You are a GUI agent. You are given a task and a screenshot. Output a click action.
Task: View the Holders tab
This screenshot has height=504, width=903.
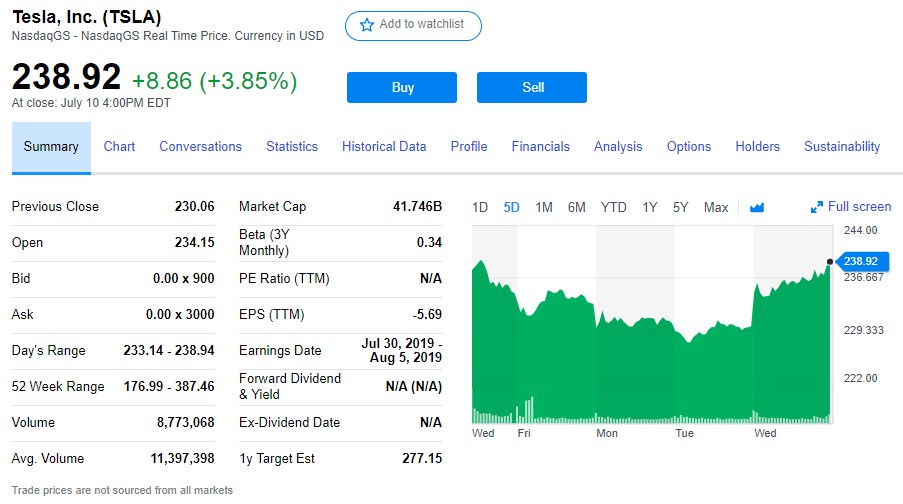click(x=757, y=147)
